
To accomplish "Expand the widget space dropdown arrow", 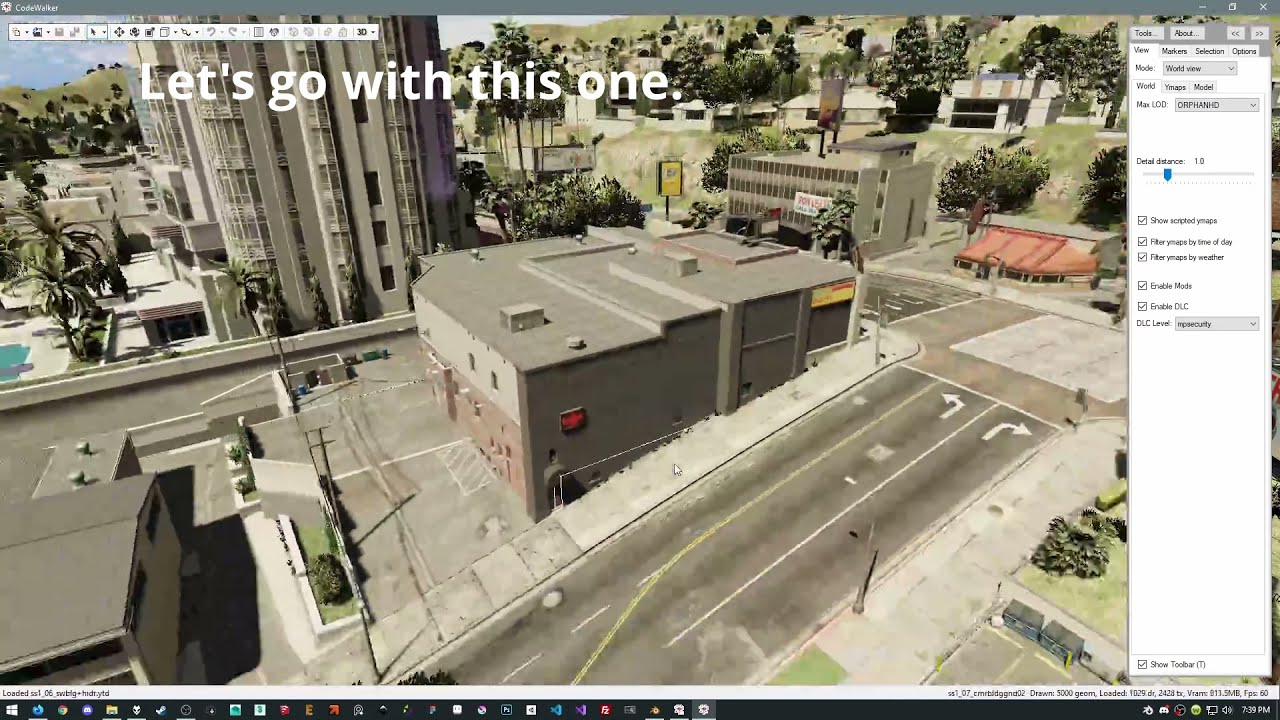I will coord(175,32).
